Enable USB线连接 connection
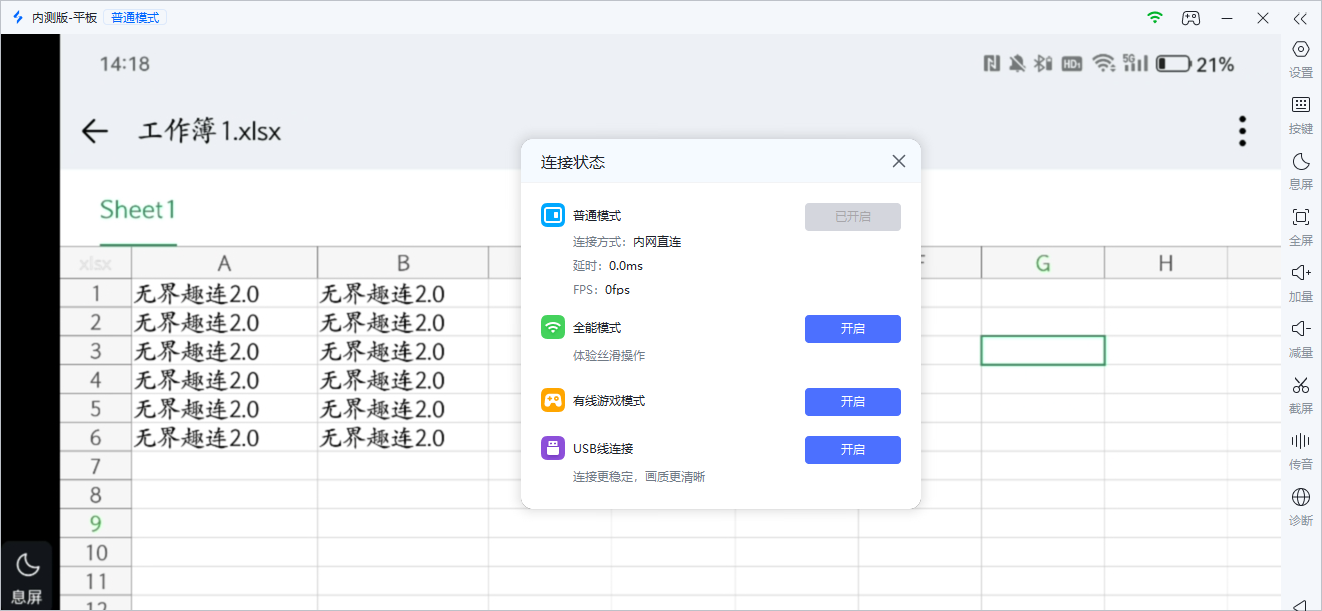 pyautogui.click(x=852, y=449)
